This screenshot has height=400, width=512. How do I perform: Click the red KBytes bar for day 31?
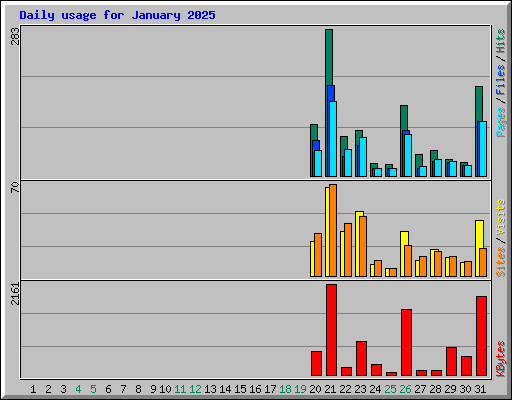(x=481, y=336)
